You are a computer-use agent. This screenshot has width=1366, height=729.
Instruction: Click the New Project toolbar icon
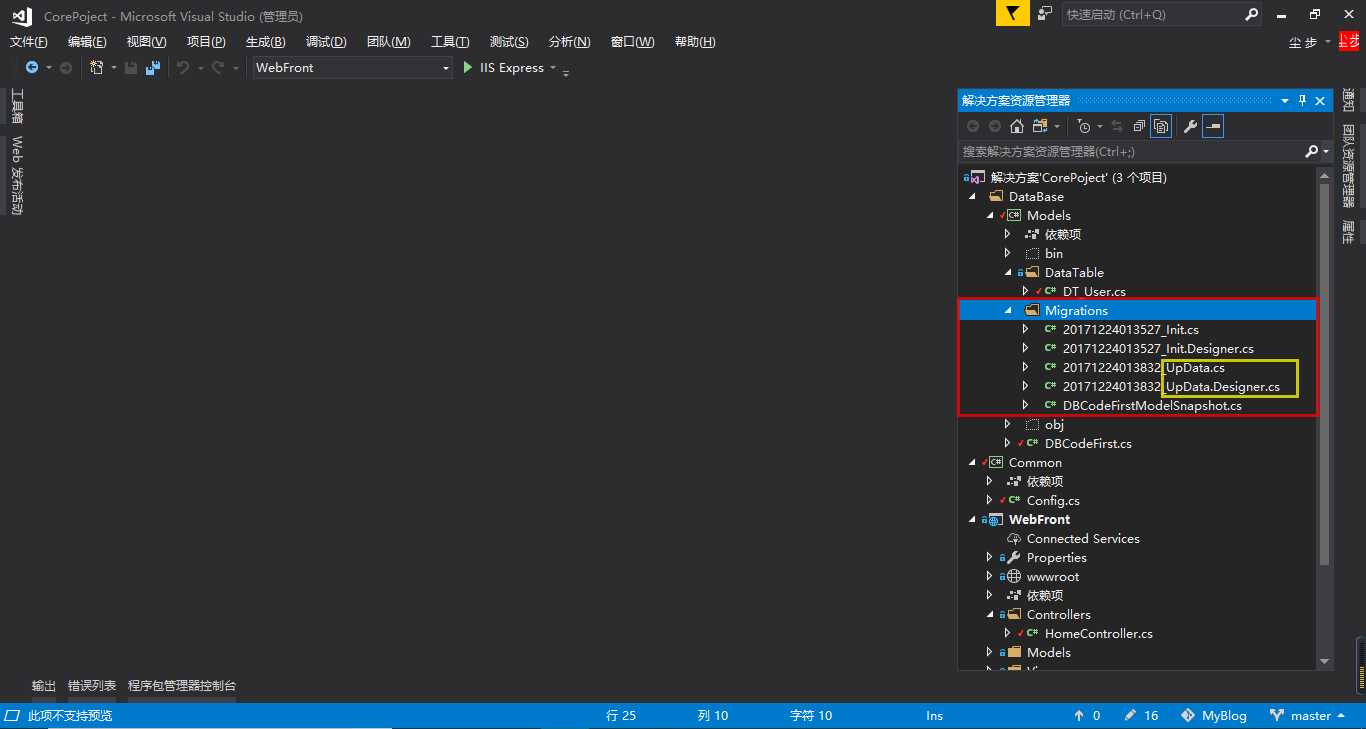pyautogui.click(x=97, y=68)
